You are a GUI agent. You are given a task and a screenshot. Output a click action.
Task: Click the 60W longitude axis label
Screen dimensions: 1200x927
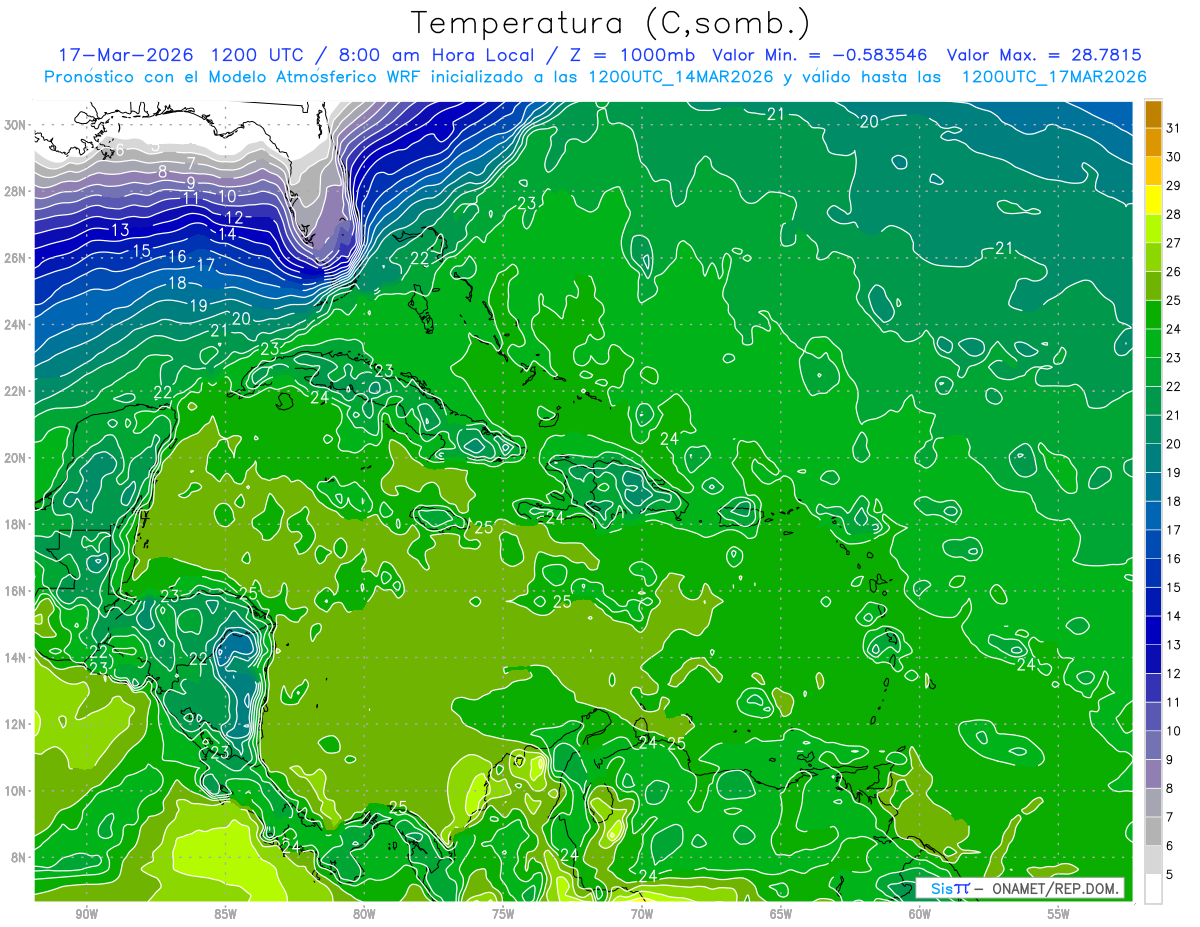(x=920, y=914)
